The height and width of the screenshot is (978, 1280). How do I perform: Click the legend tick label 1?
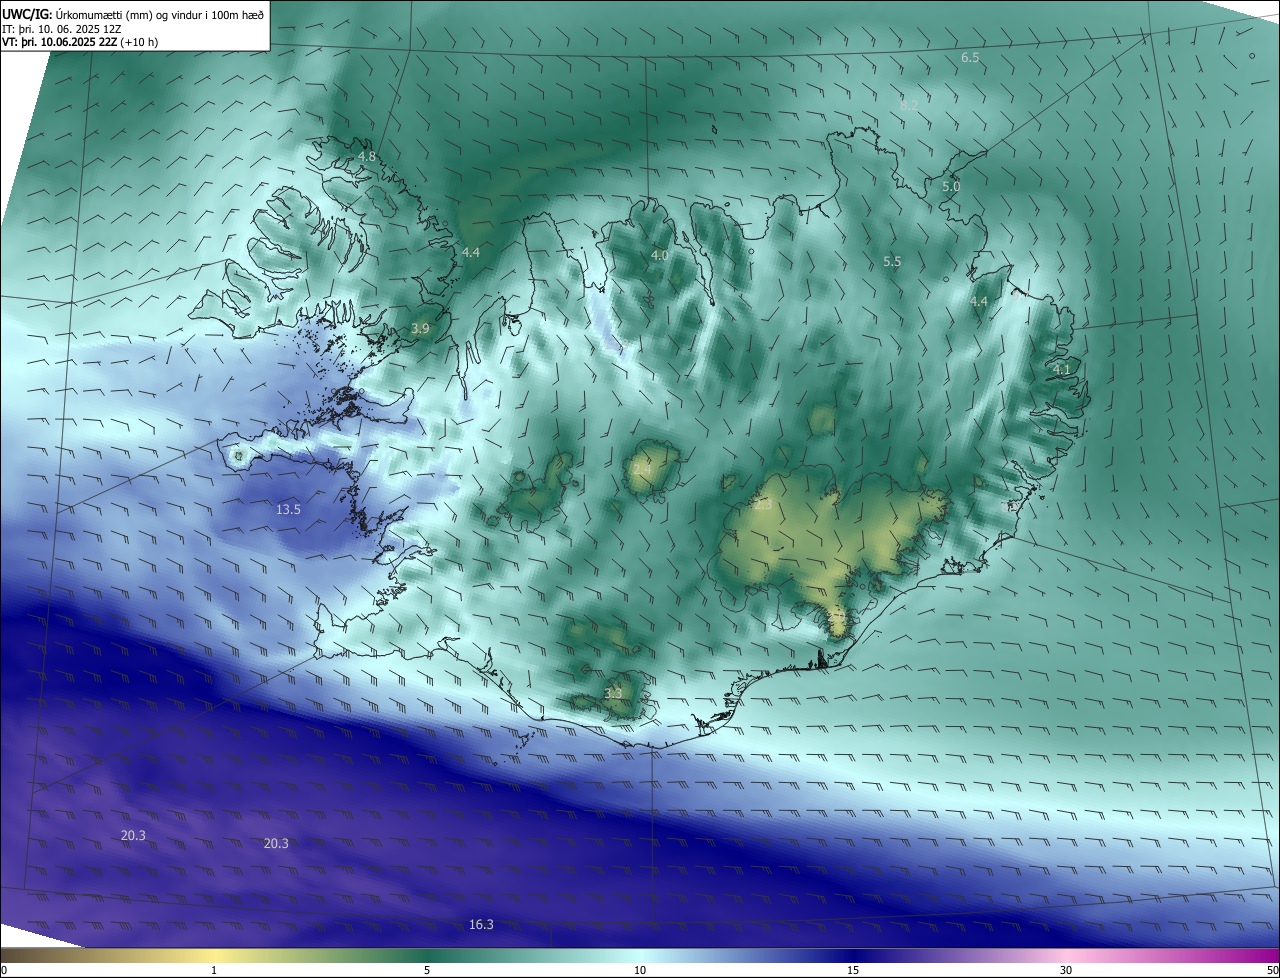point(214,970)
